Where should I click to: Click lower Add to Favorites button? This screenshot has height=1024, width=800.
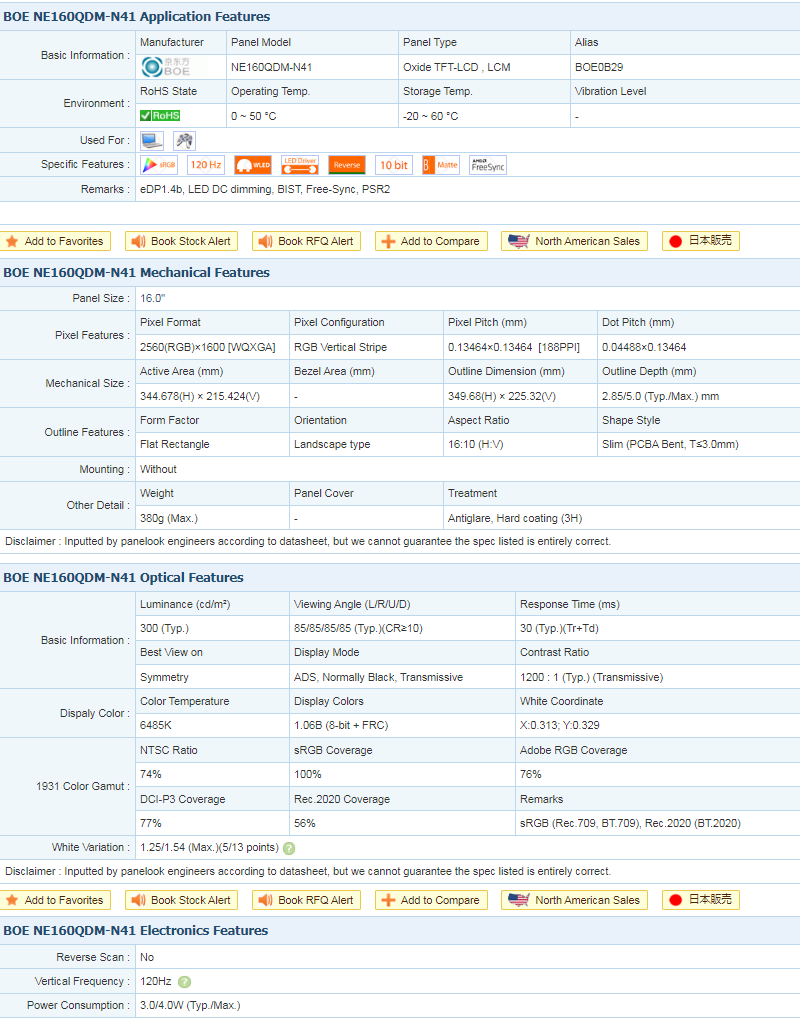click(56, 900)
